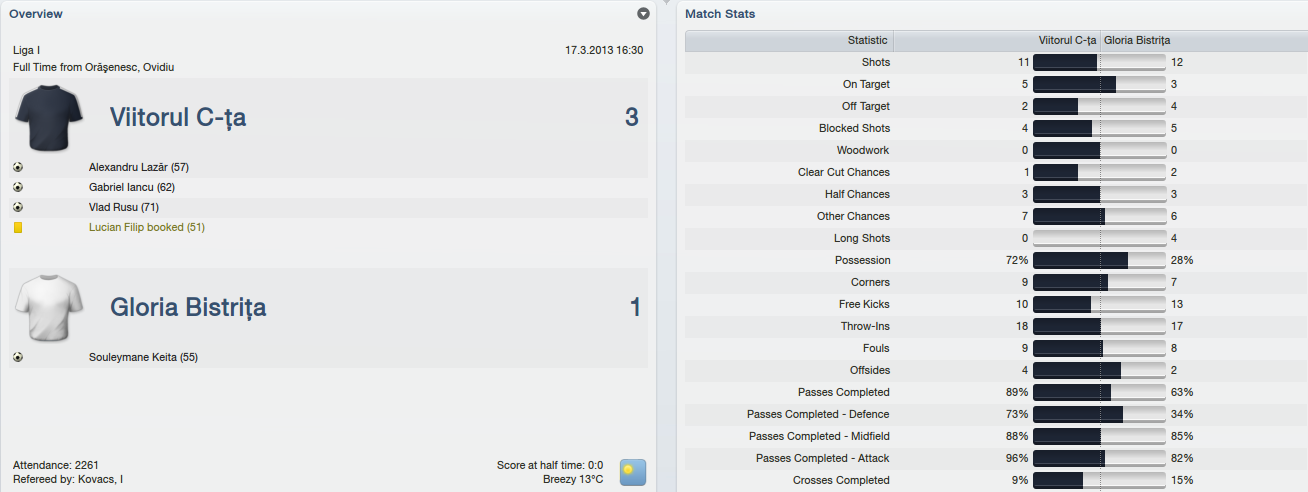
Task: Click the Gloria Bistrița column header
Action: [1203, 41]
